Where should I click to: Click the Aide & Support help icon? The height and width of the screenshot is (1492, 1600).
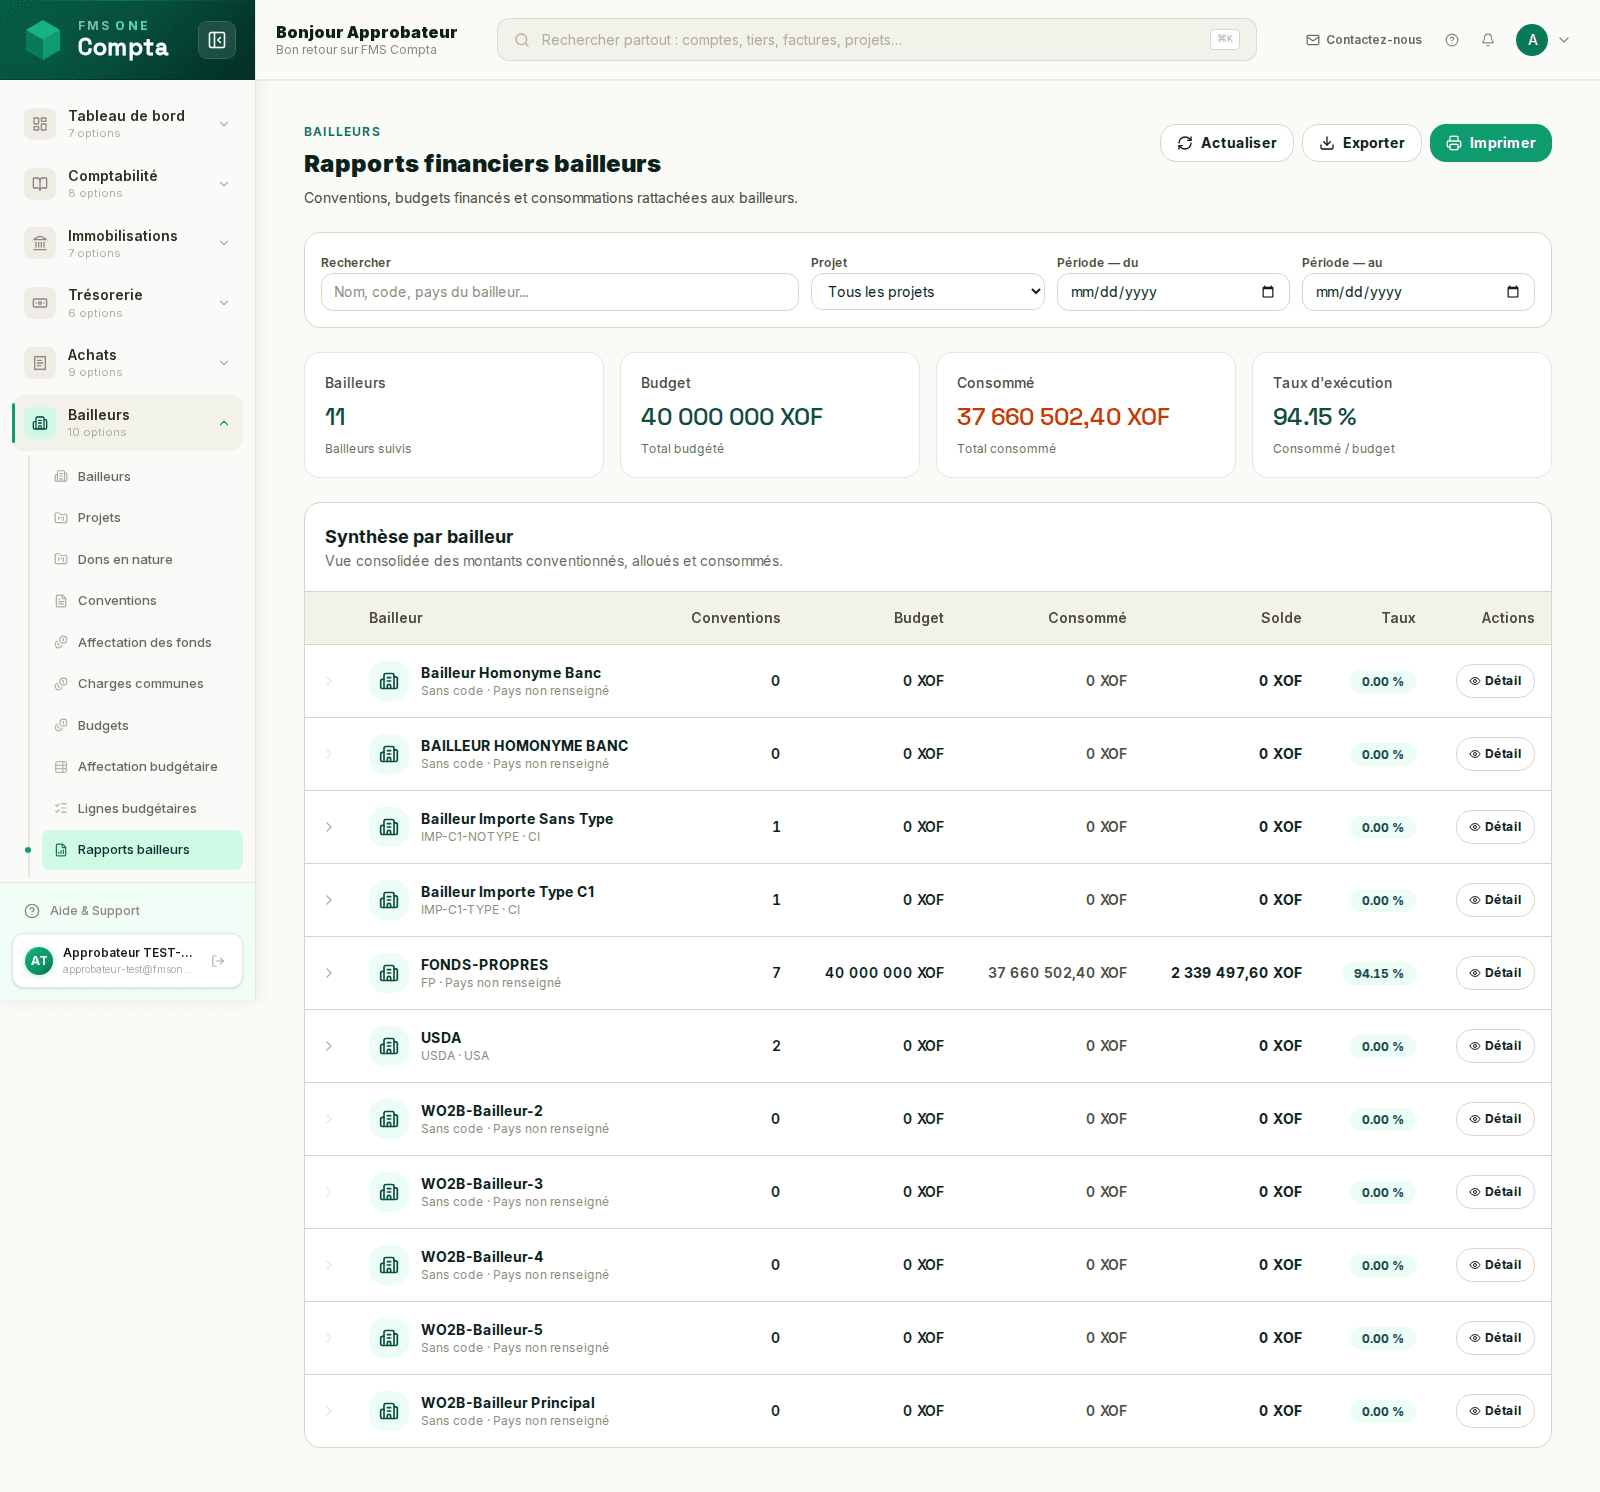pyautogui.click(x=32, y=911)
